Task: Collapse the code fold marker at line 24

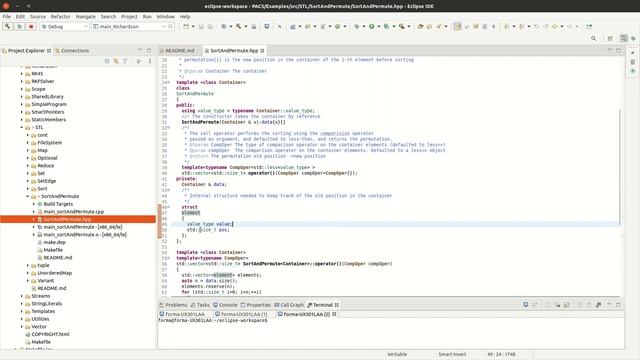Action: [169, 82]
